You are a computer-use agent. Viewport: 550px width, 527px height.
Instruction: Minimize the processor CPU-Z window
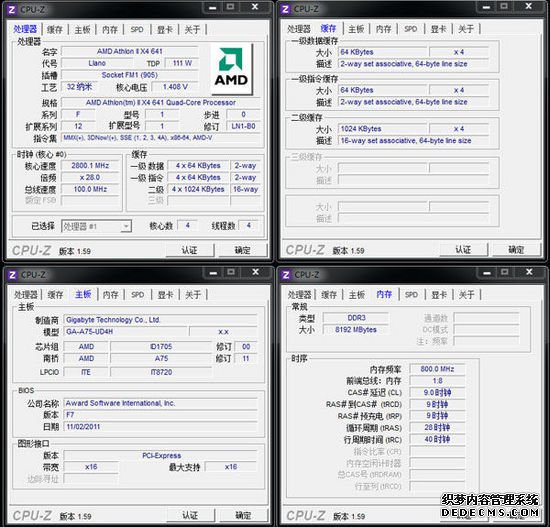click(213, 7)
